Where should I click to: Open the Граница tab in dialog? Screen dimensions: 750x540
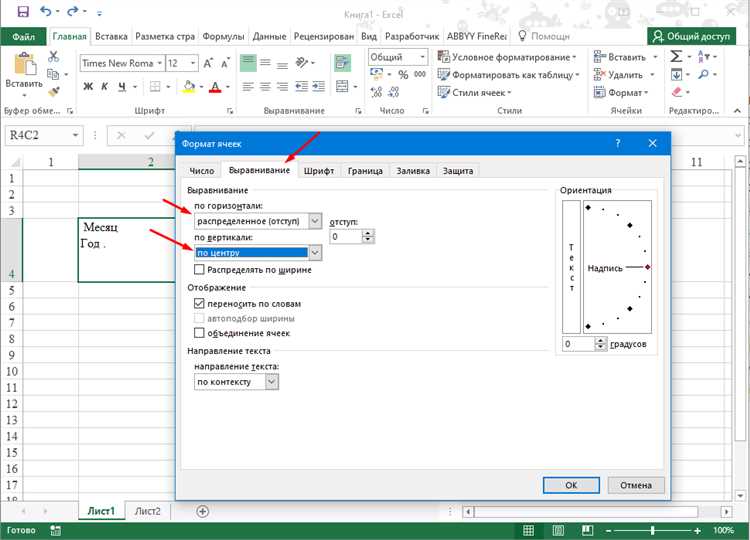point(365,171)
